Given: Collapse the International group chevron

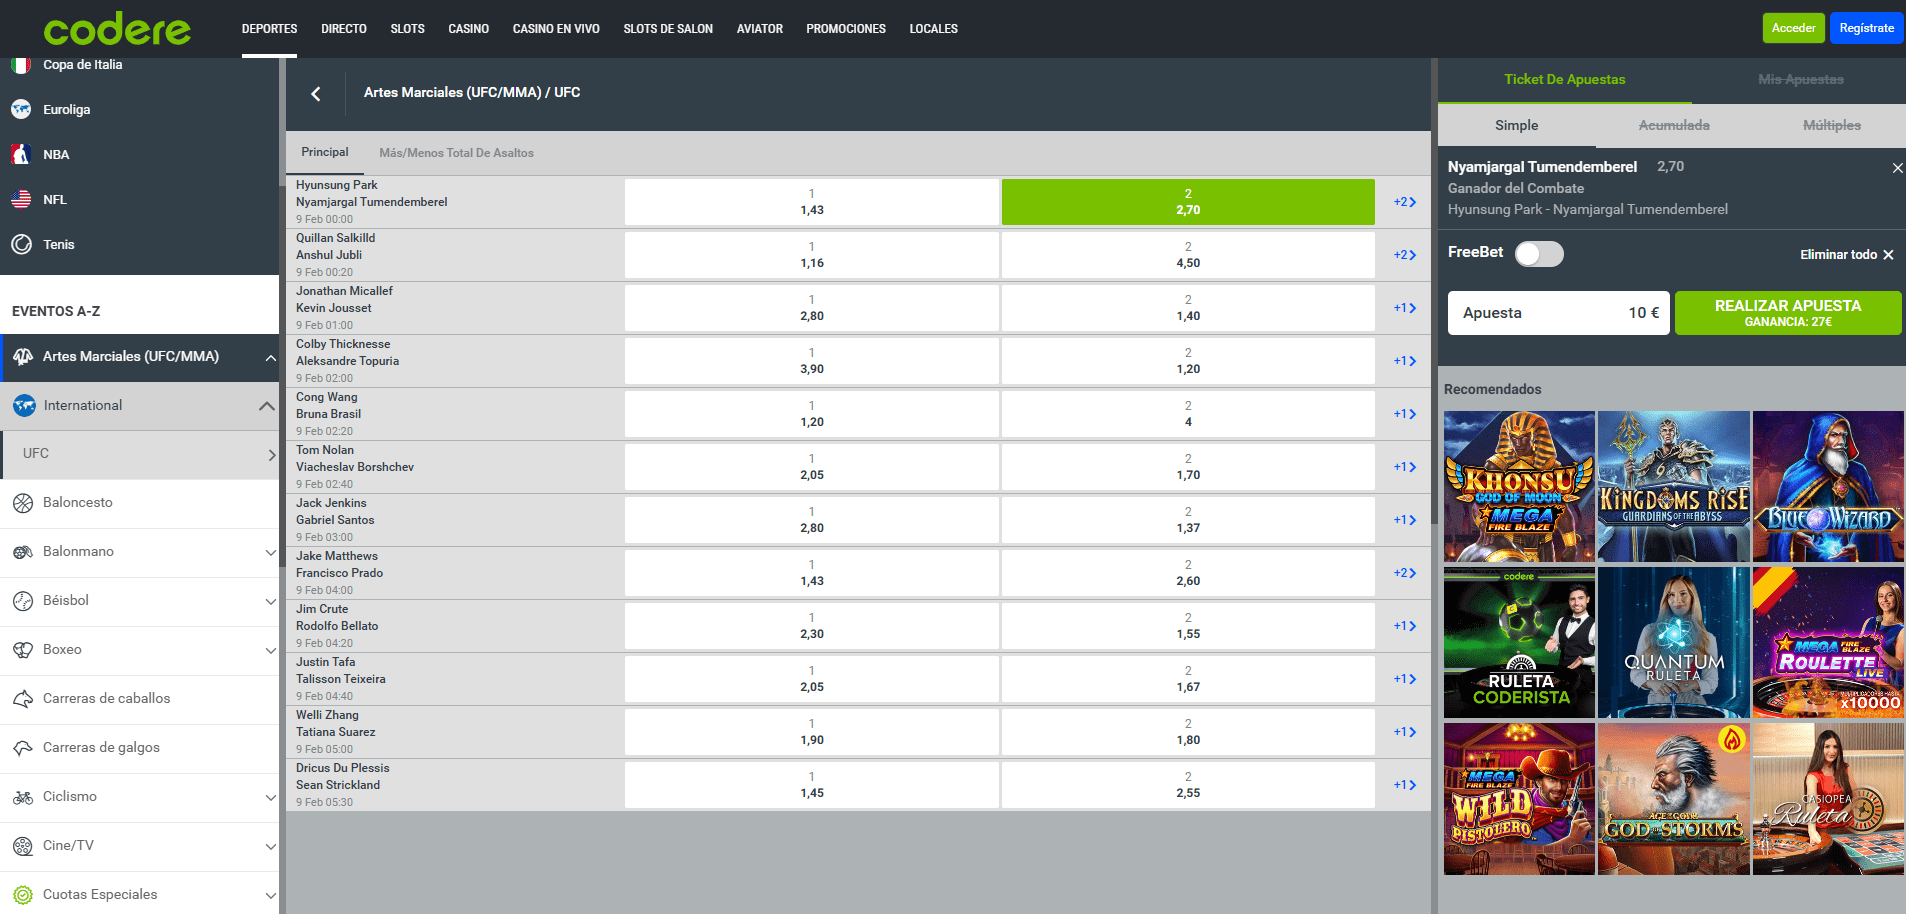Looking at the screenshot, I should click(x=266, y=406).
